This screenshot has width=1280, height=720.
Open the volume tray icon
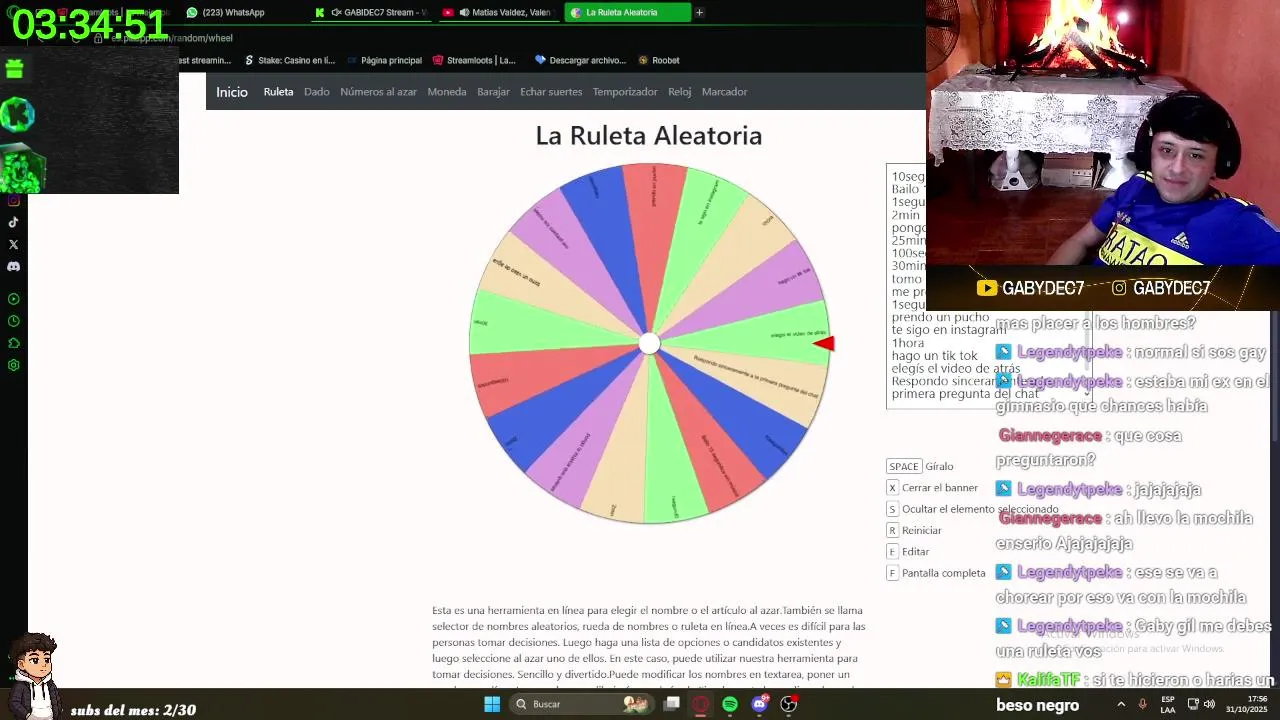(x=1209, y=704)
